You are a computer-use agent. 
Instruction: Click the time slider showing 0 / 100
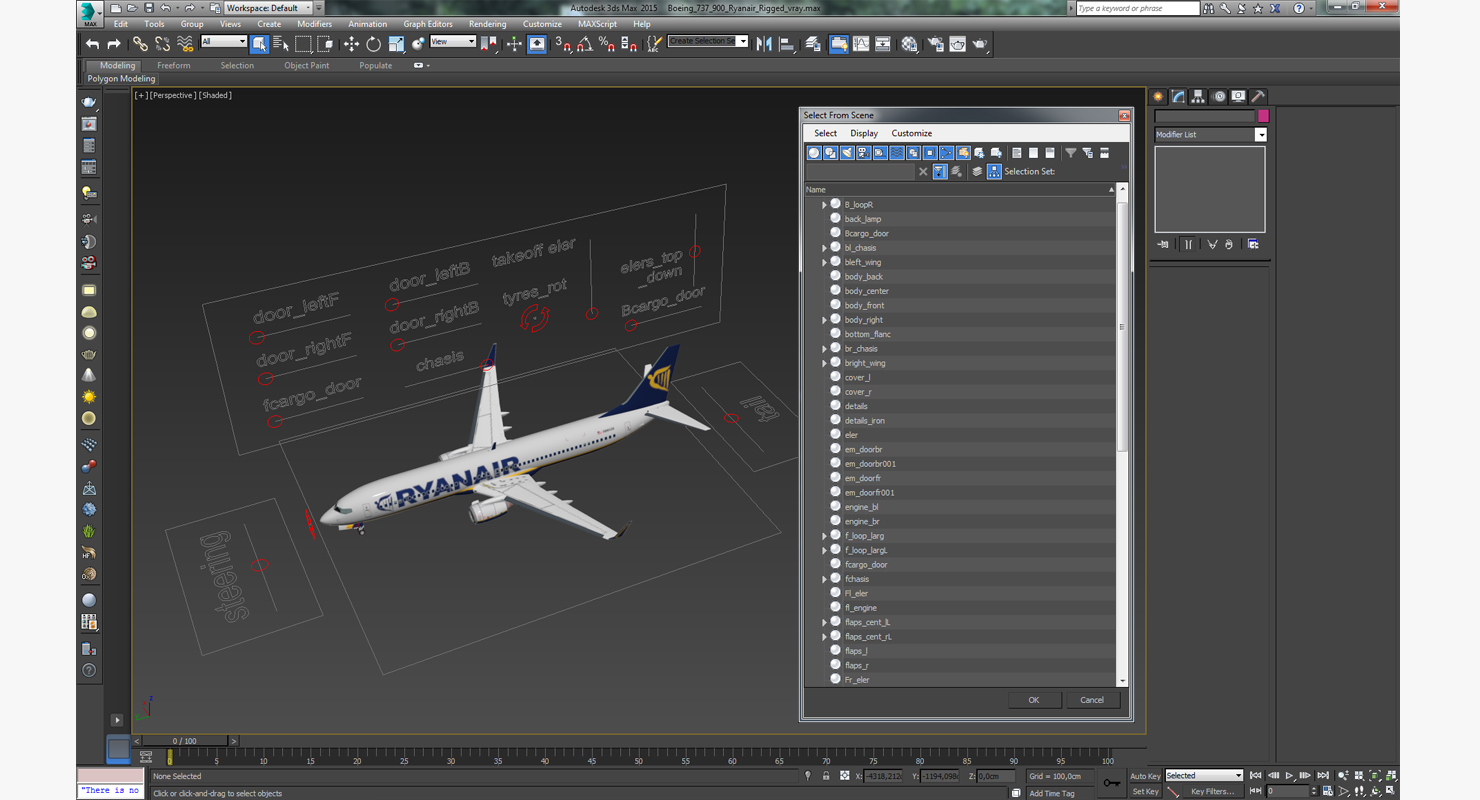coord(186,741)
